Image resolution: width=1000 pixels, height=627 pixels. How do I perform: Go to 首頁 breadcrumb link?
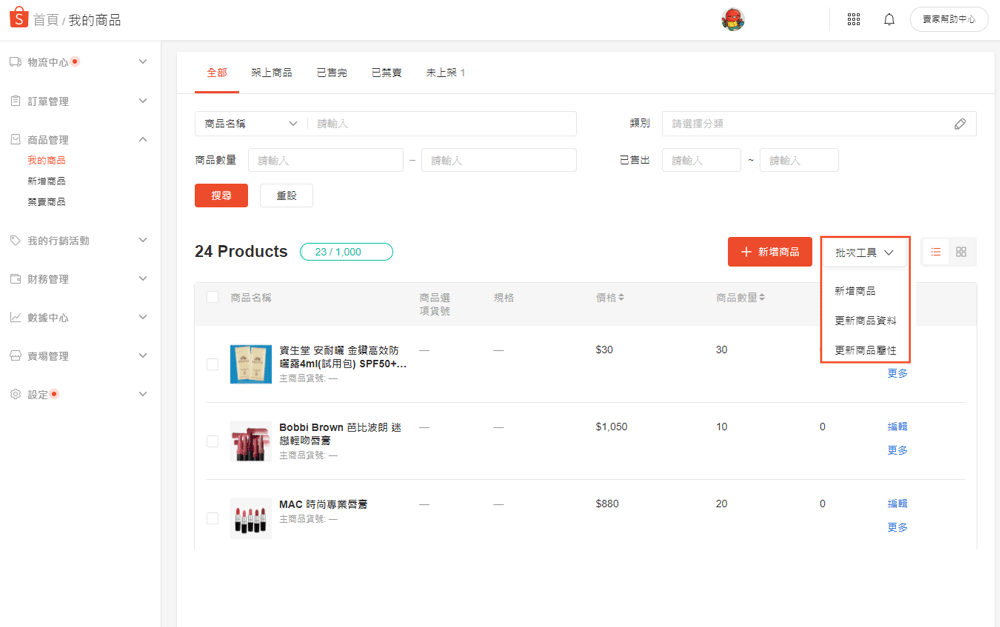click(46, 20)
